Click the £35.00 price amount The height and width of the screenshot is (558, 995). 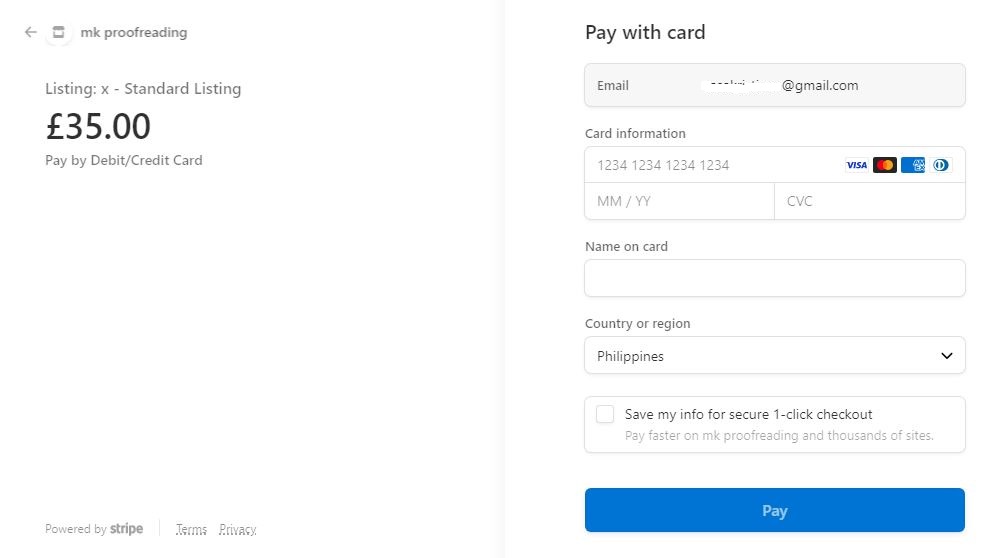(98, 127)
